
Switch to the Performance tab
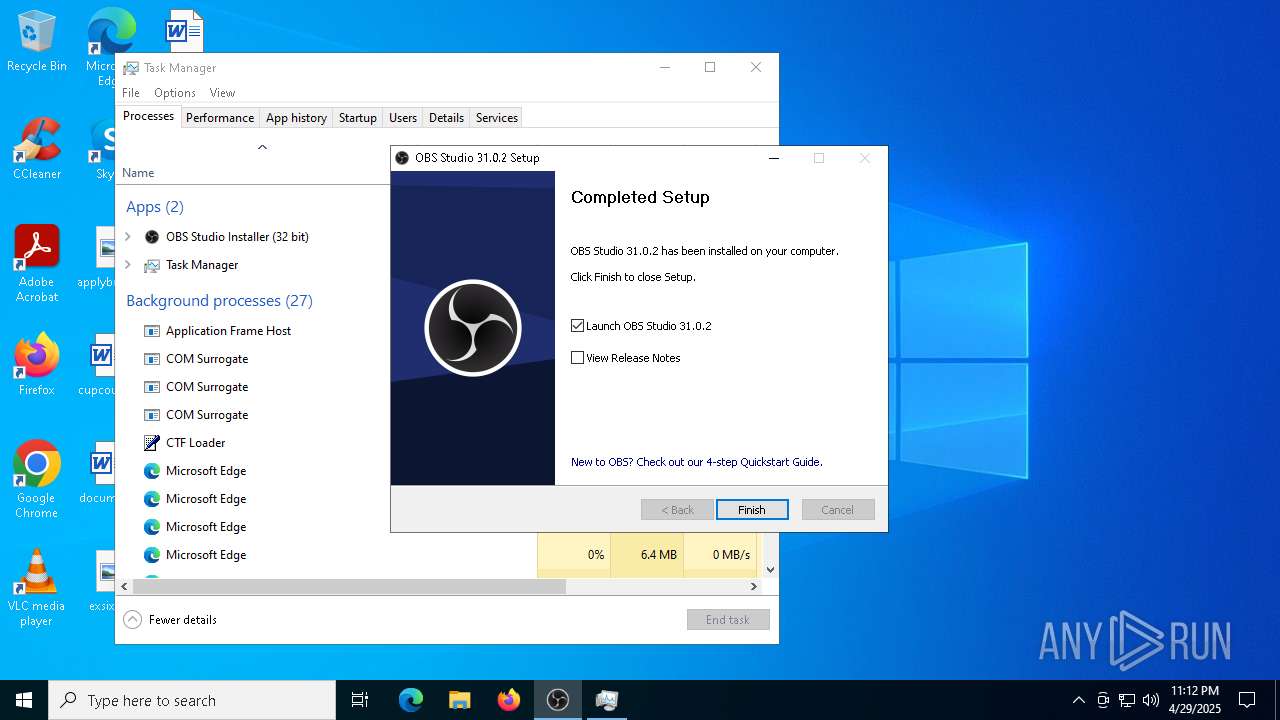[x=220, y=118]
